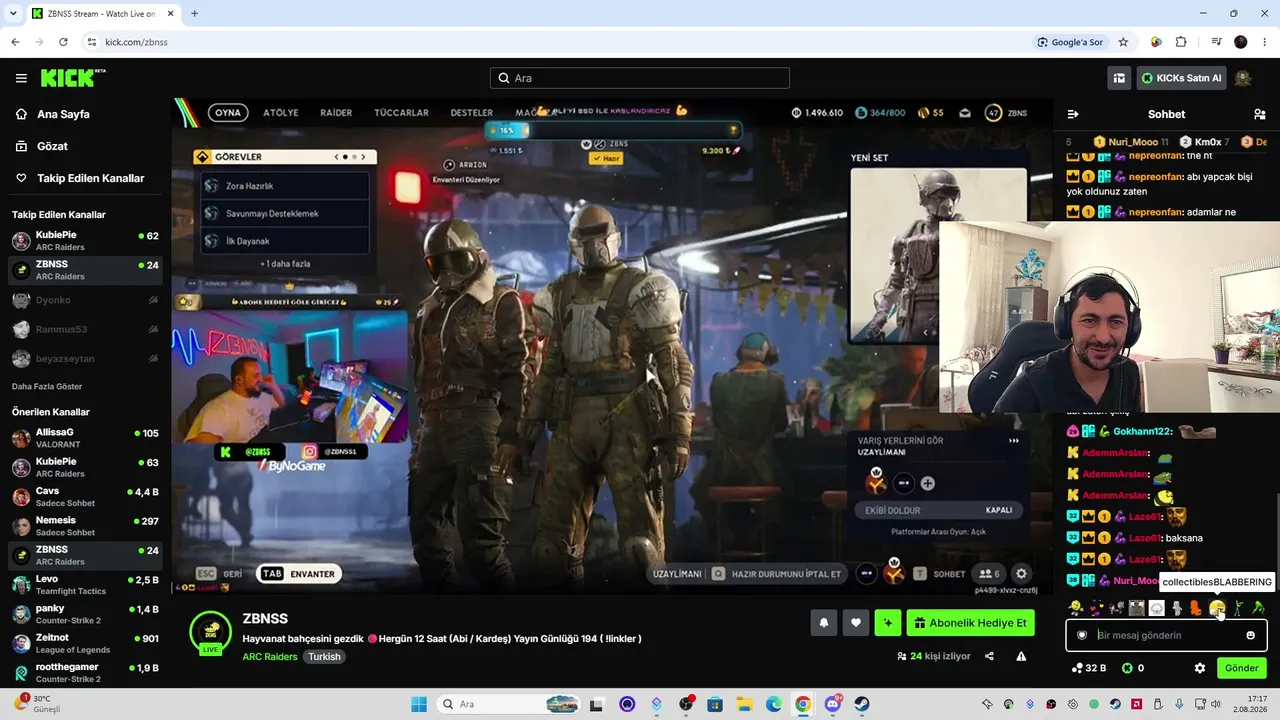Open the user profile avatar menu

[1244, 78]
